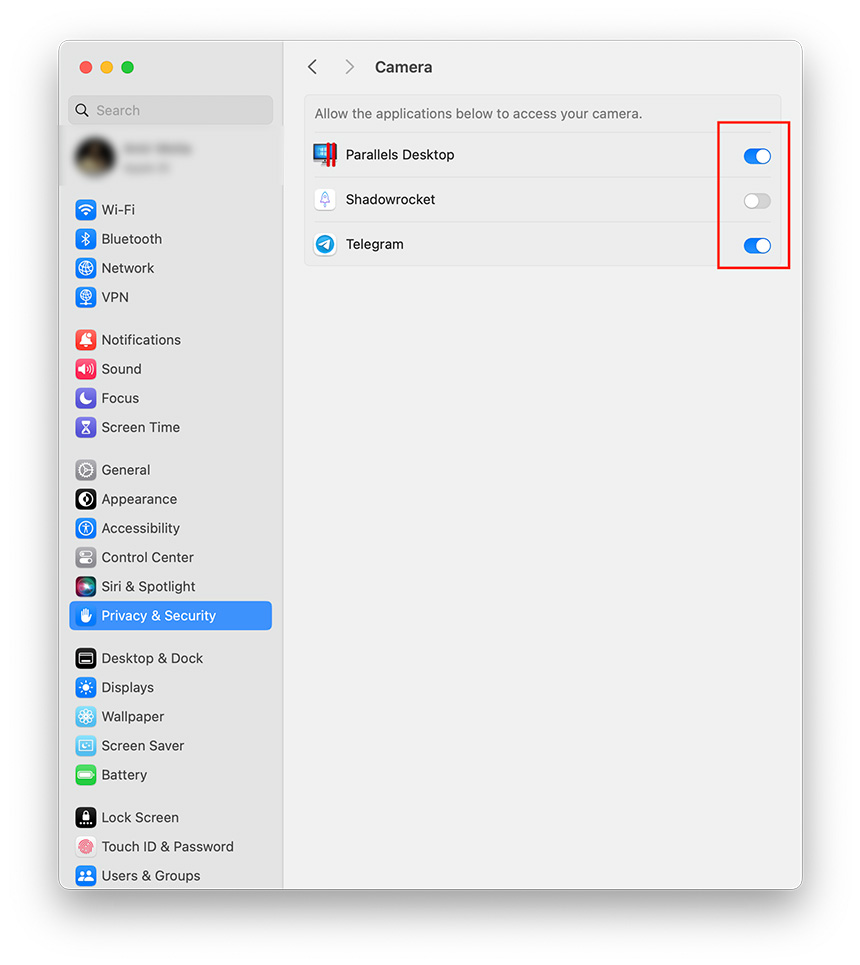Disable camera access for Parallels Desktop
Viewport: 860px width, 965px height.
757,156
